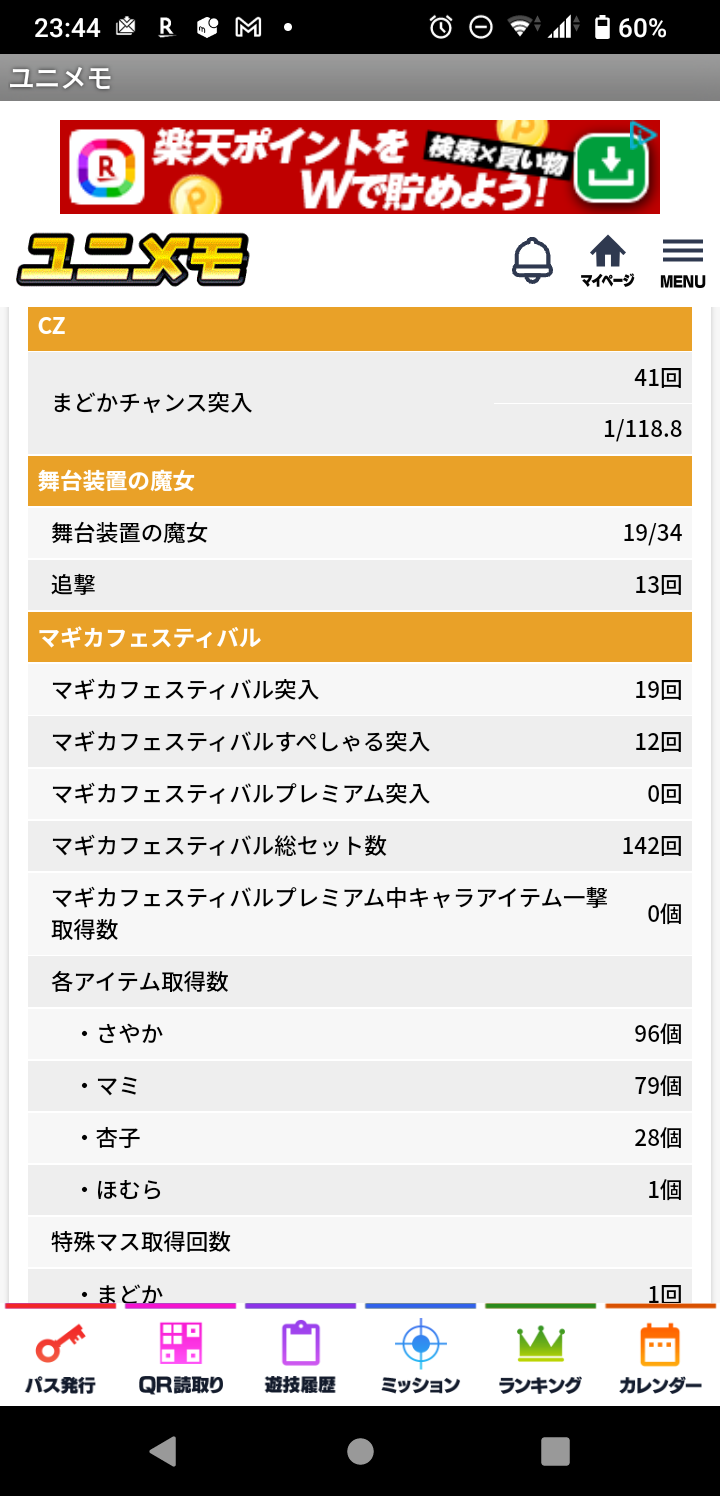Go to マイページ home icon
This screenshot has width=720, height=1496.
point(607,262)
